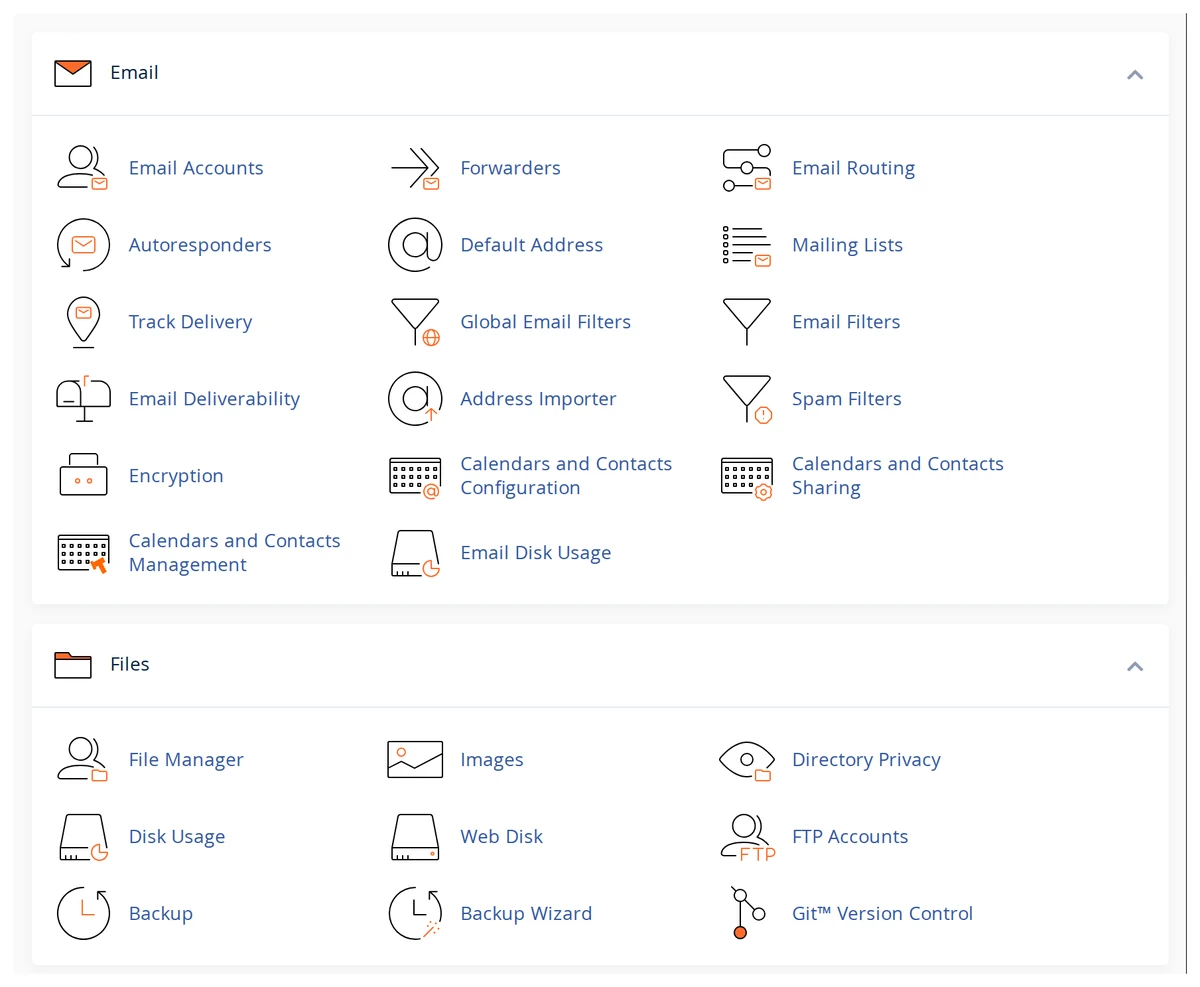Open the Mailing Lists link
This screenshot has width=1200, height=987.
tap(847, 245)
